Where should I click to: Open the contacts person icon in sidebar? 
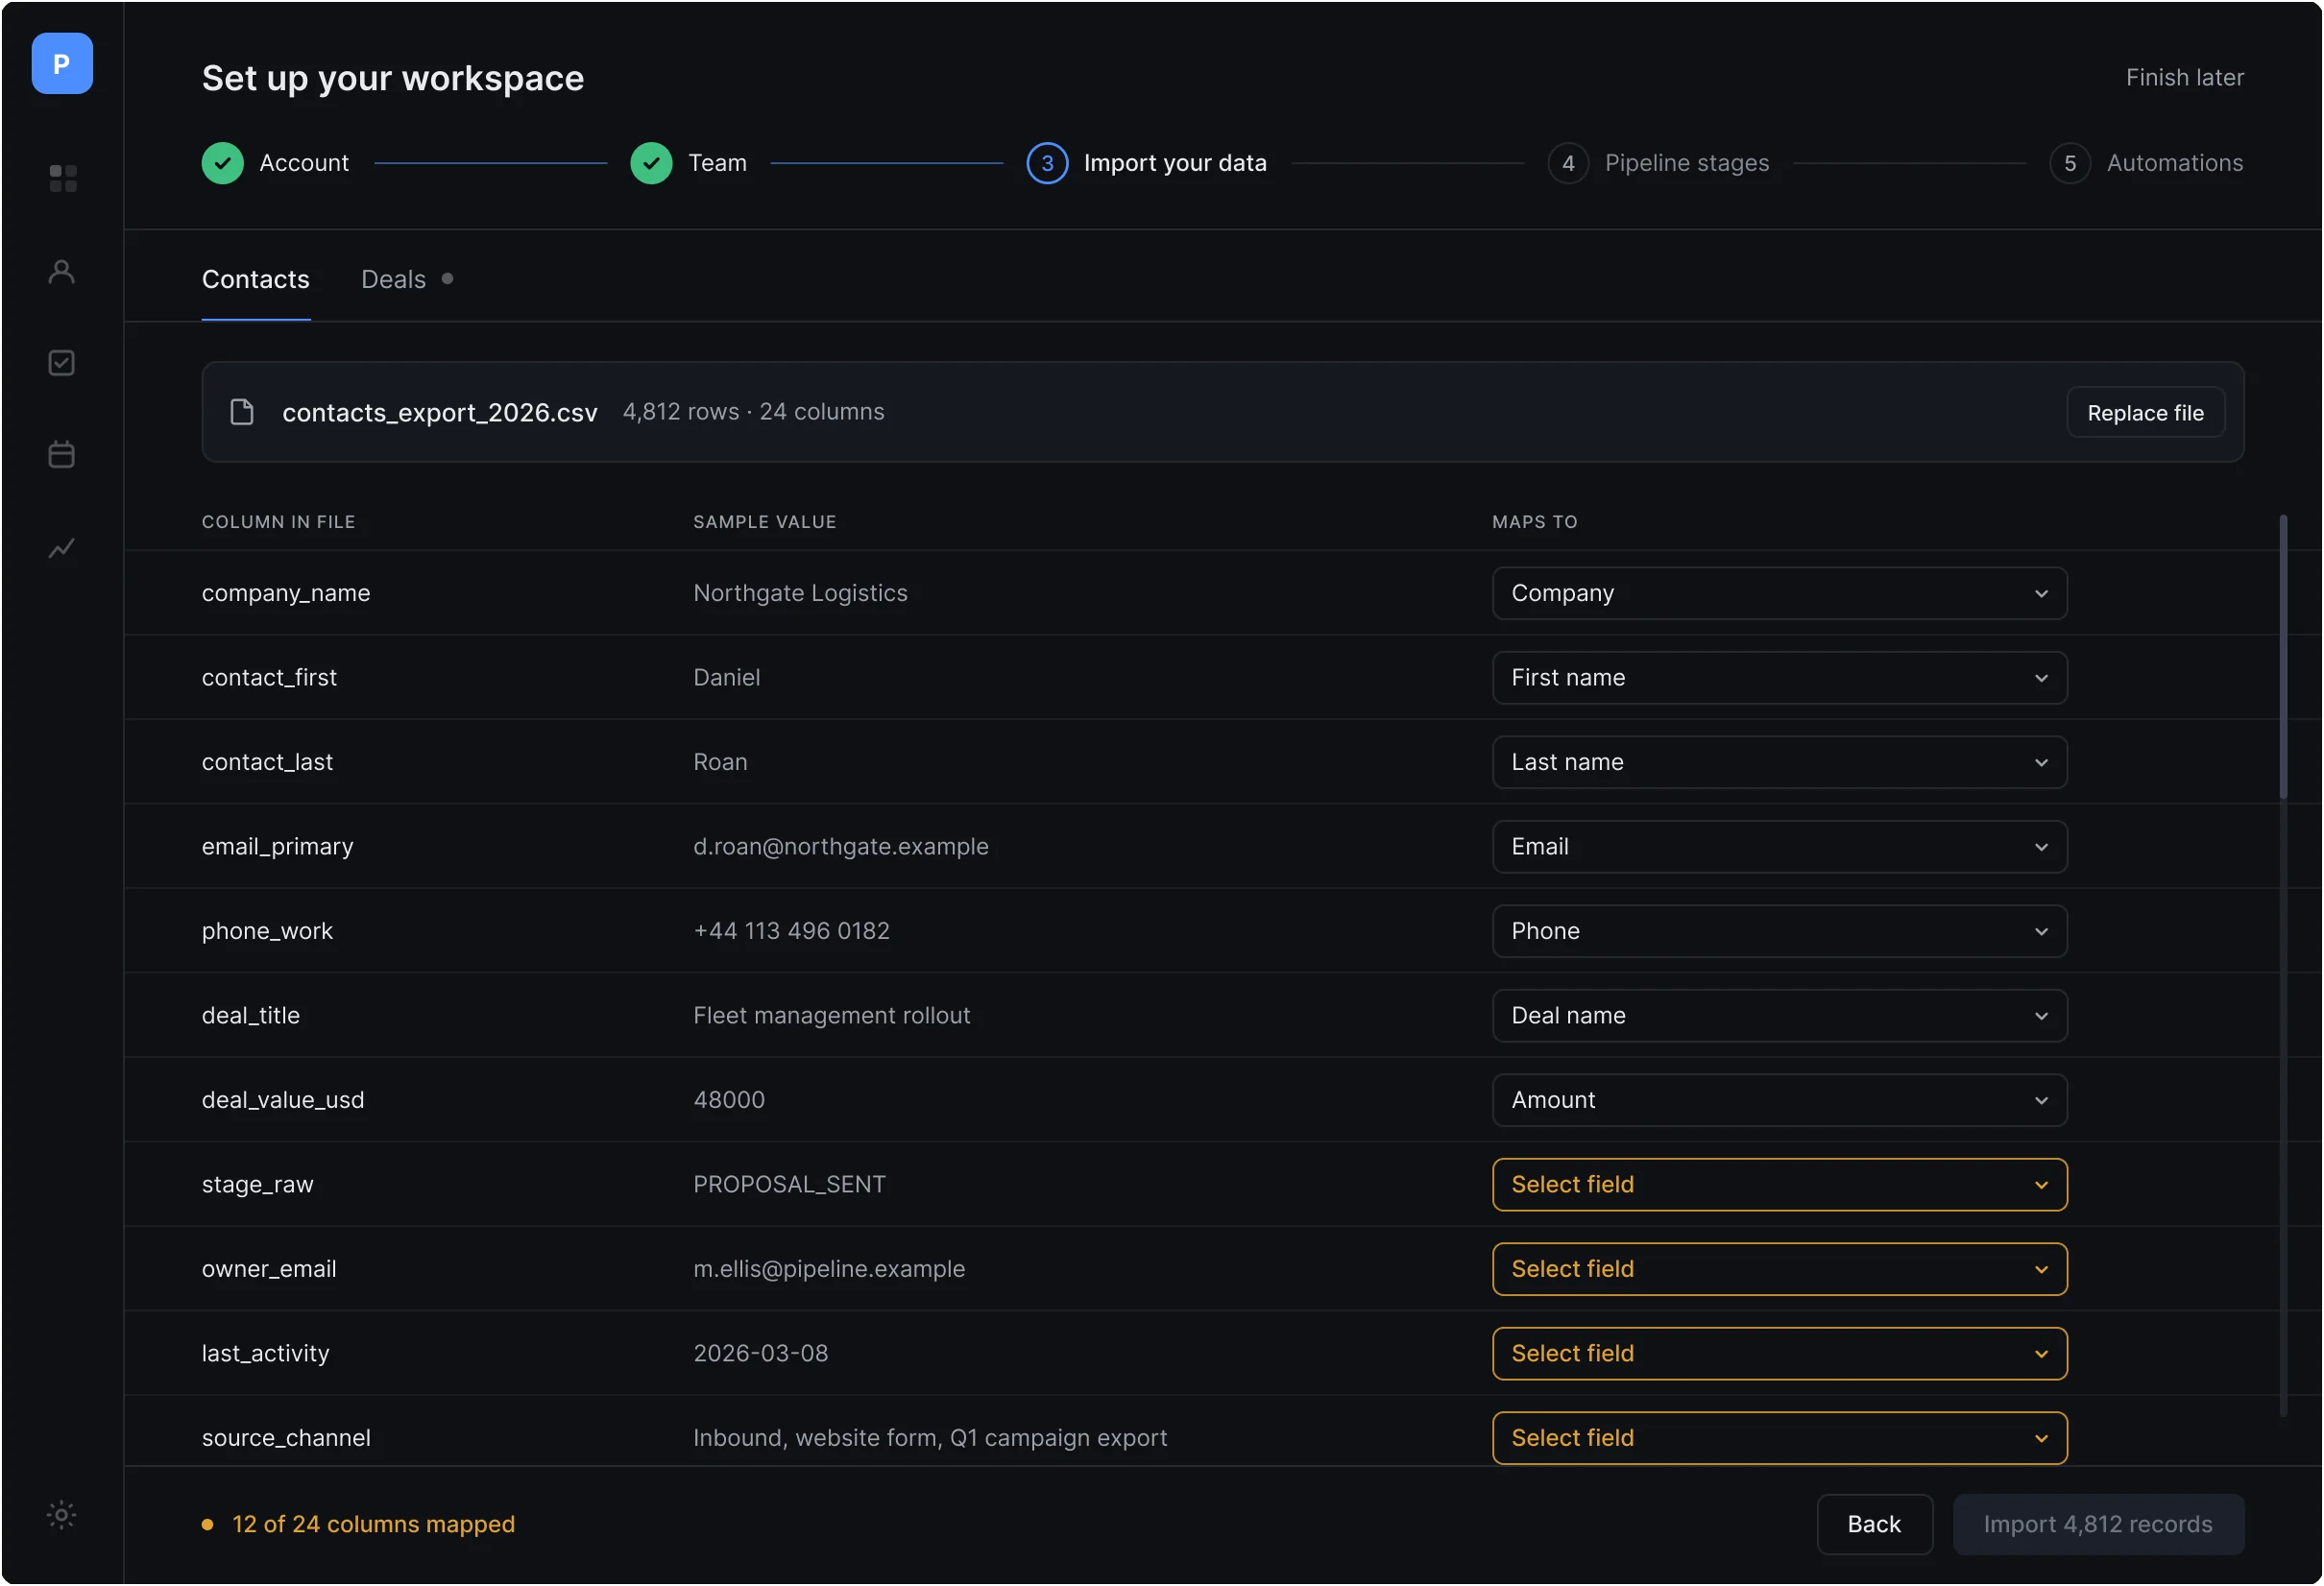62,271
